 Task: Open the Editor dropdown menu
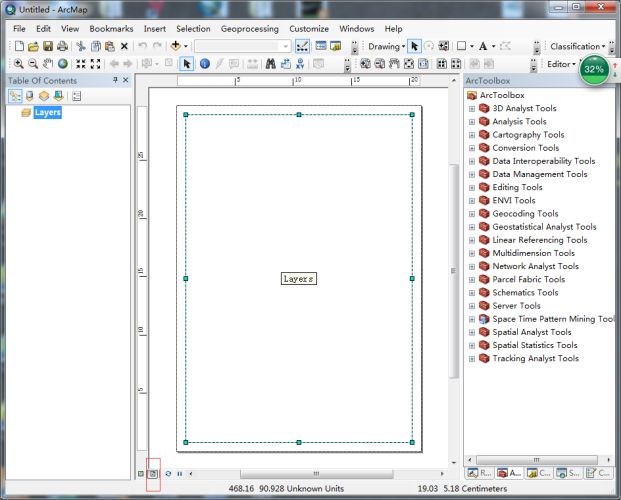[561, 64]
